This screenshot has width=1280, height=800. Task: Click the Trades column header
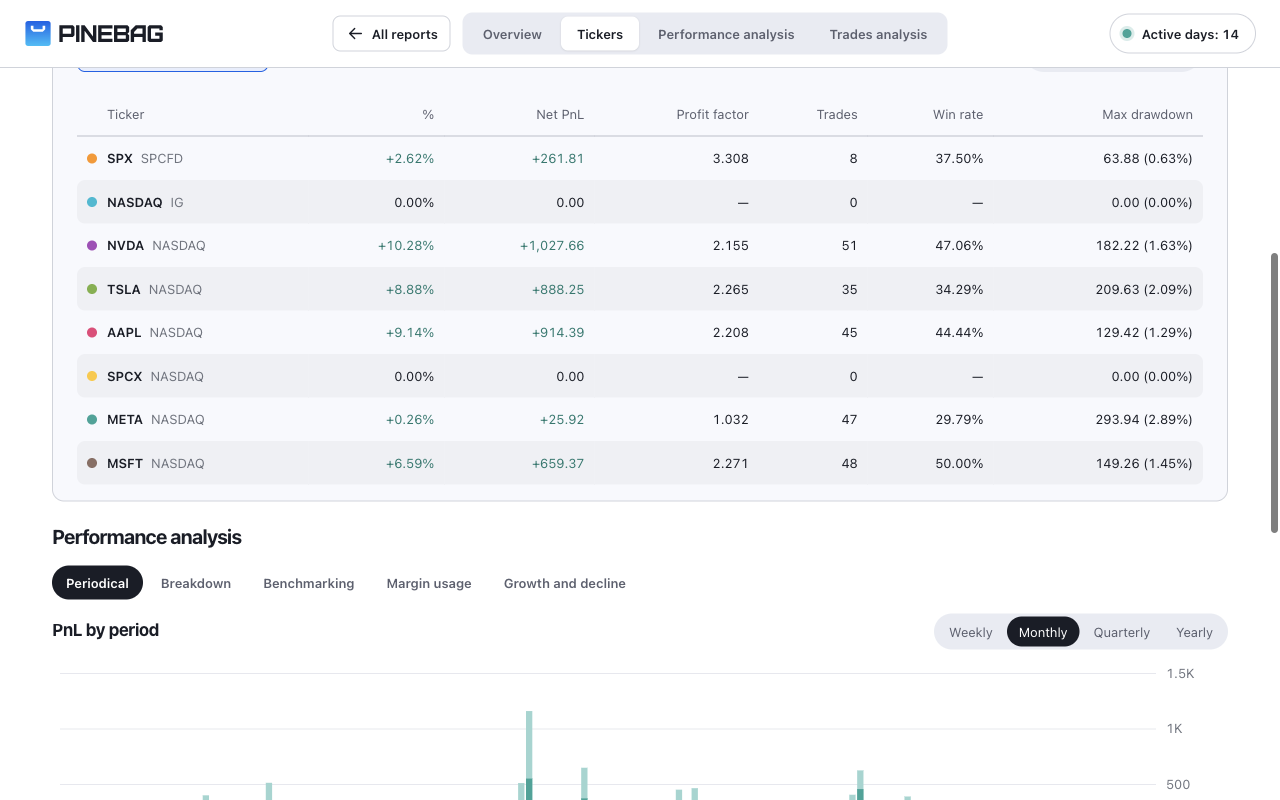tap(837, 114)
